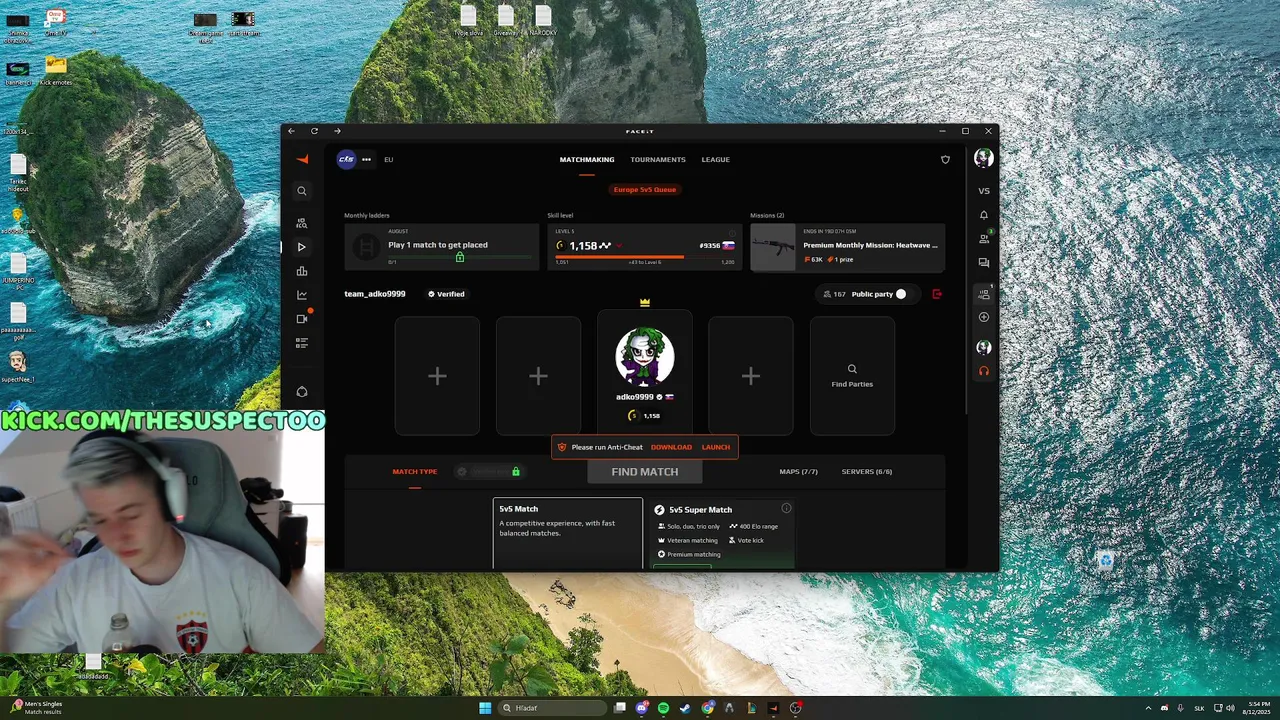Click the 167 party members counter
1280x720 pixels.
click(834, 294)
